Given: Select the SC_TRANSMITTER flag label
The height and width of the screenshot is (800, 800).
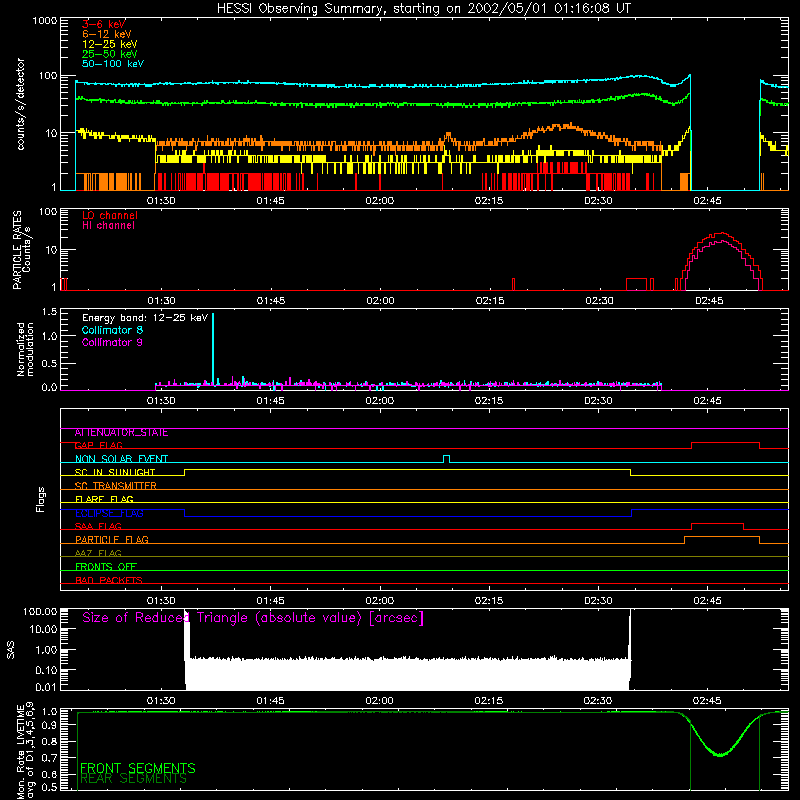Looking at the screenshot, I should (115, 485).
